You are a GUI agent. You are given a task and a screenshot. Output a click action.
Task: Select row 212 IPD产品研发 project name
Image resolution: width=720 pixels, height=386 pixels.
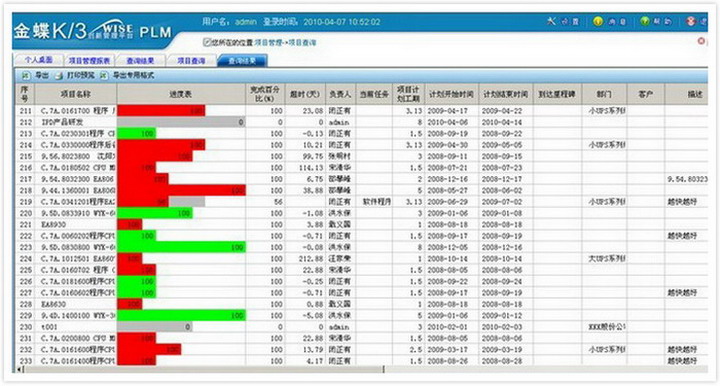pos(62,122)
